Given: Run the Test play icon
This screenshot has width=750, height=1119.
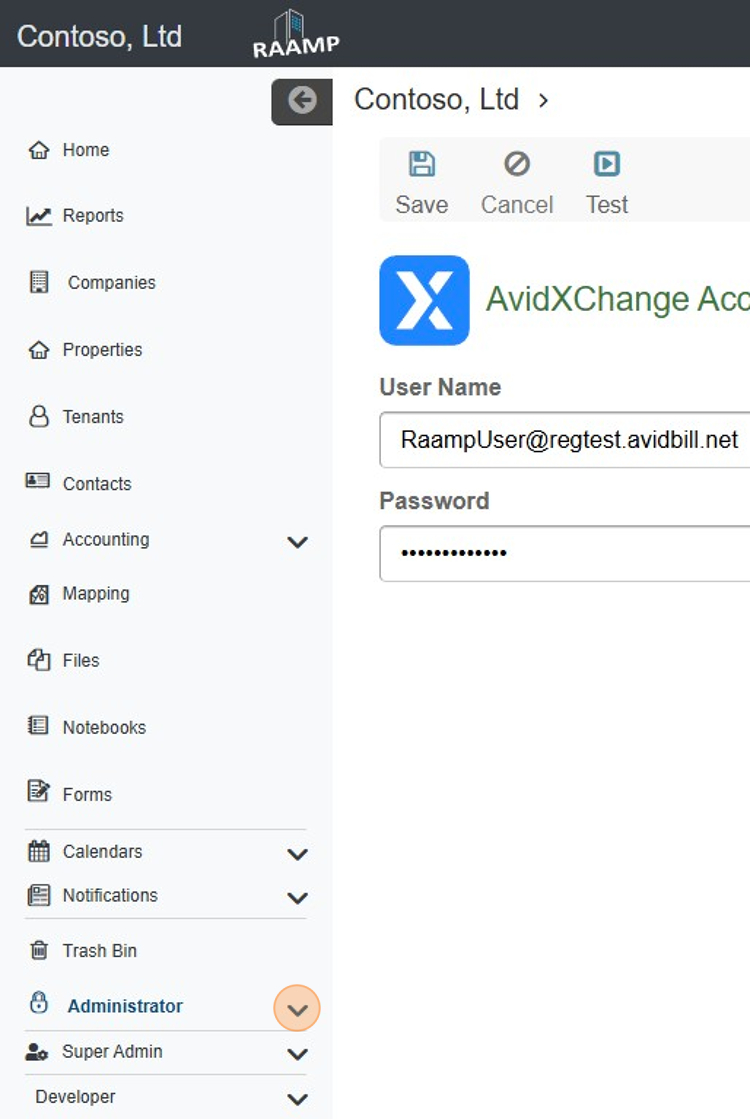Looking at the screenshot, I should click(607, 164).
